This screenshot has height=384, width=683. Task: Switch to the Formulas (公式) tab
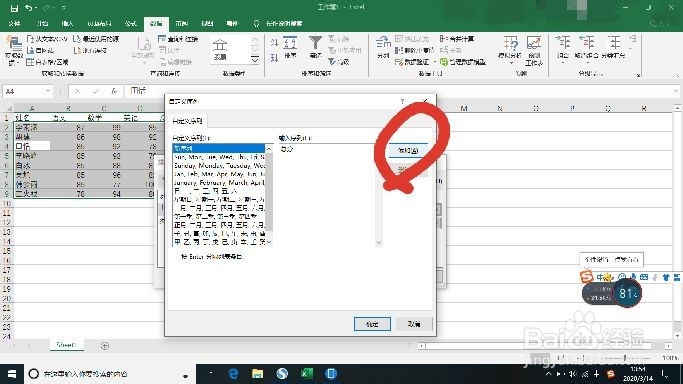pos(131,24)
